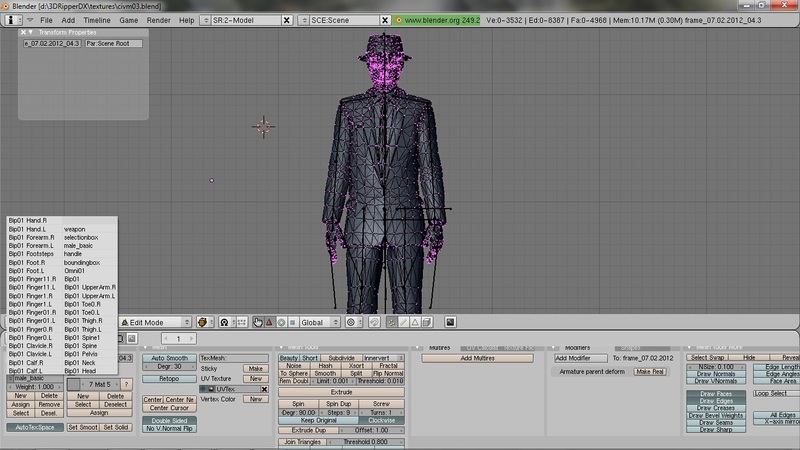This screenshot has width=800, height=450.
Task: Click the Extrude button
Action: (x=341, y=392)
